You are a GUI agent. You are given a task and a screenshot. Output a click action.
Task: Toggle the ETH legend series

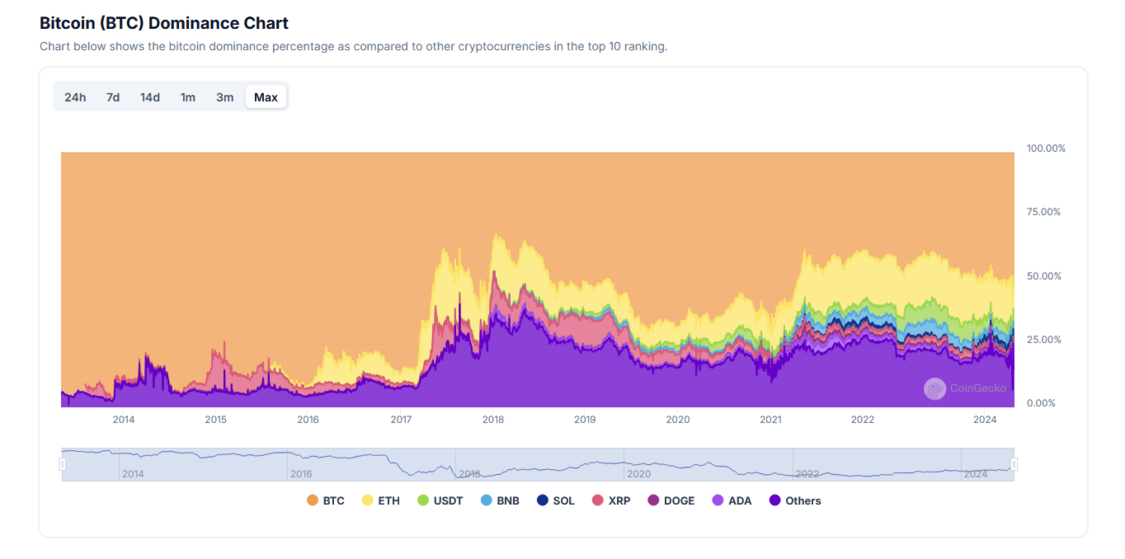pyautogui.click(x=381, y=501)
